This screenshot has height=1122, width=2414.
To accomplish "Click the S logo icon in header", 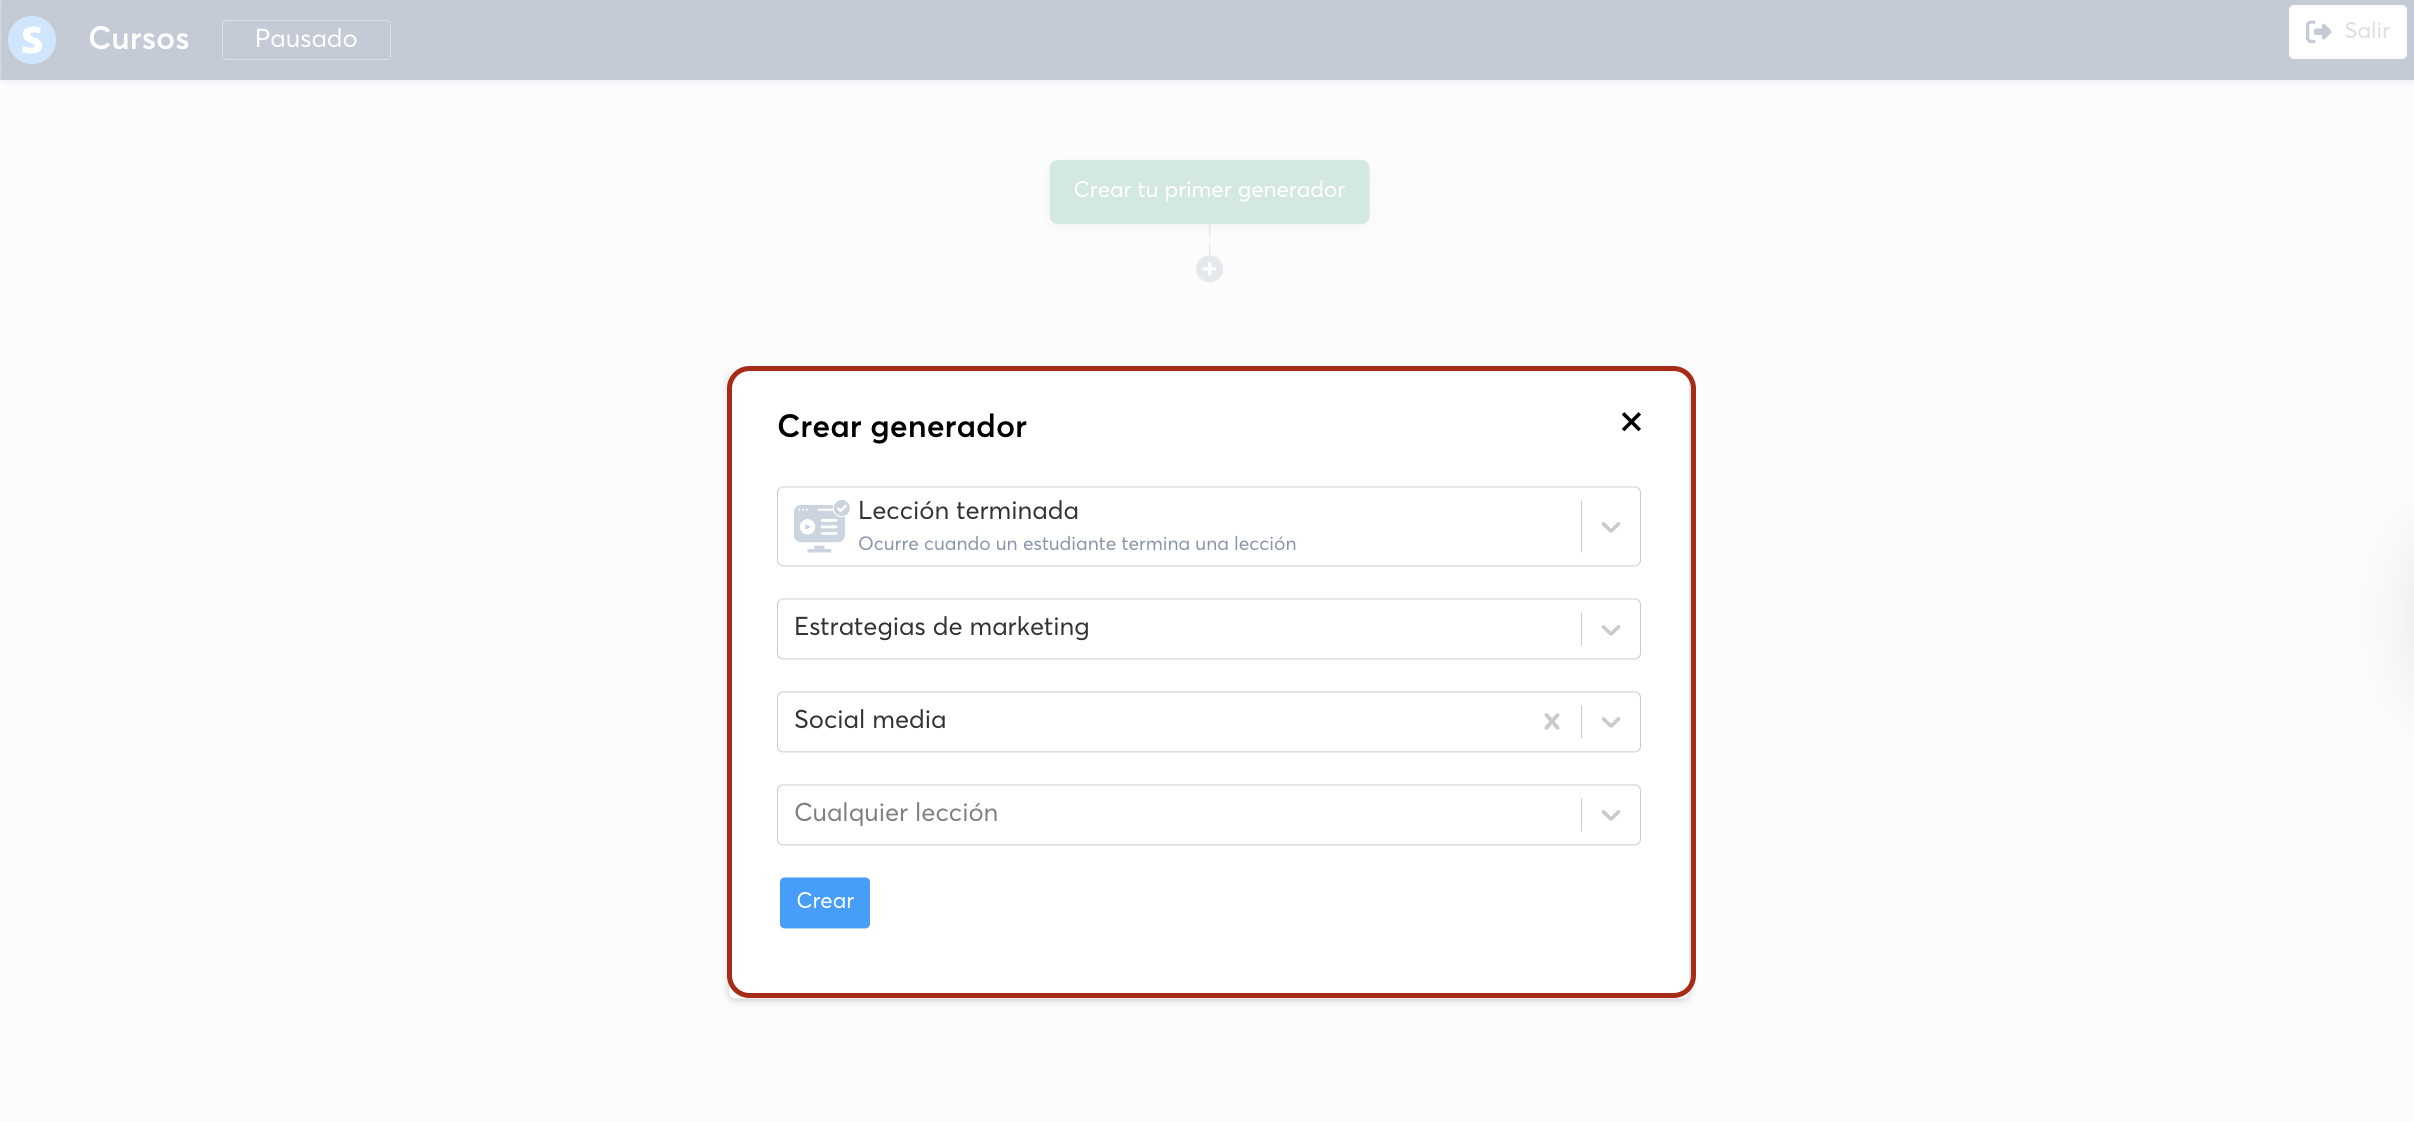I will pos(32,40).
